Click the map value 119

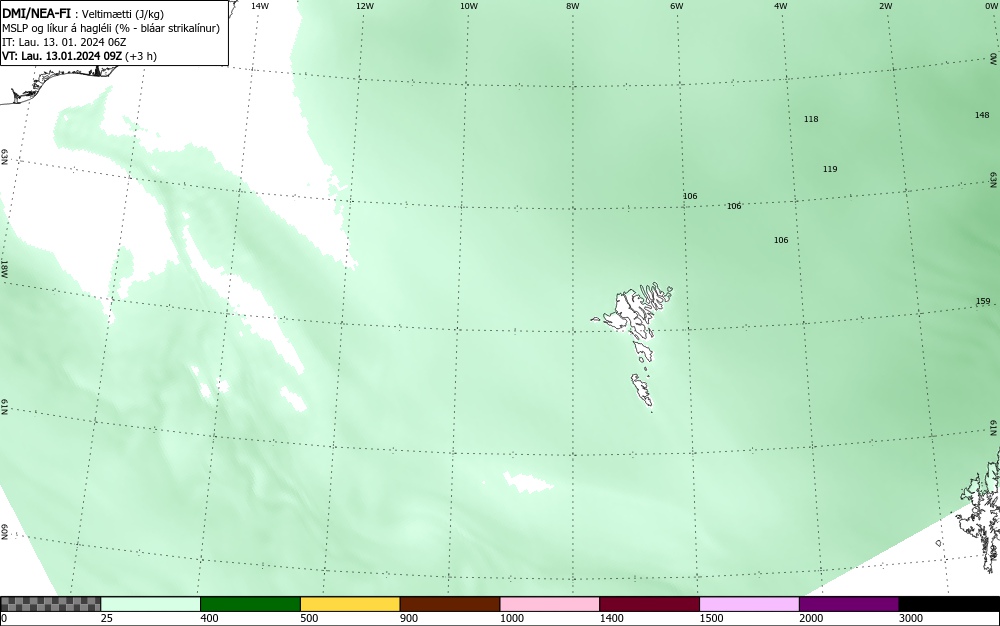830,170
